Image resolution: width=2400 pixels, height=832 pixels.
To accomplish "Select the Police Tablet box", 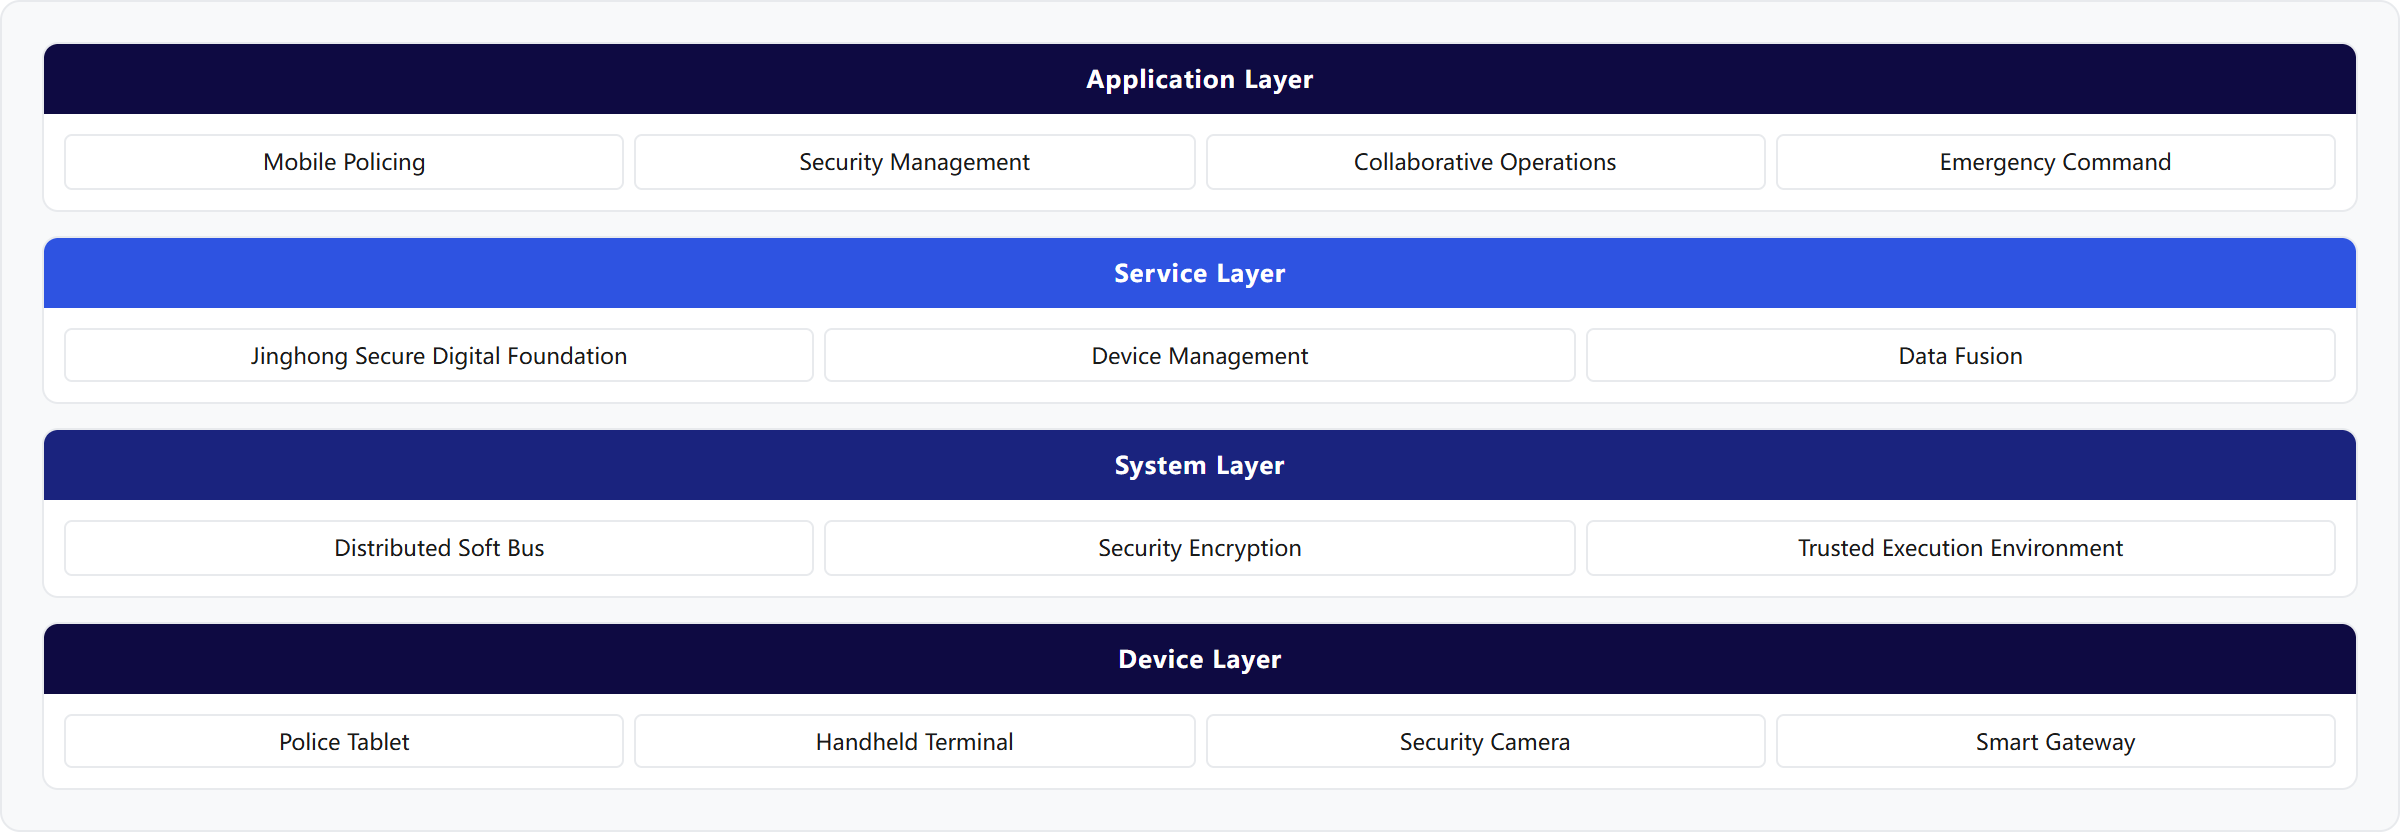I will tap(344, 742).
